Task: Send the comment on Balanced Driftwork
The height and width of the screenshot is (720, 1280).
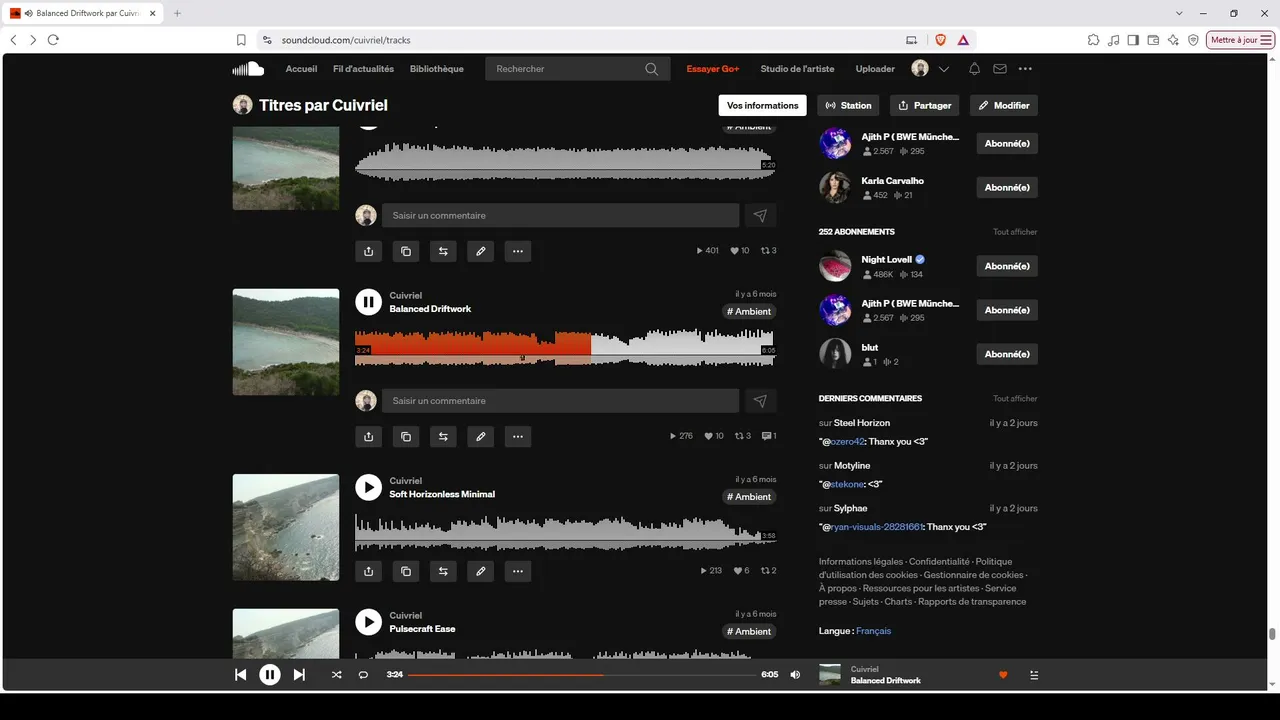Action: (x=760, y=401)
